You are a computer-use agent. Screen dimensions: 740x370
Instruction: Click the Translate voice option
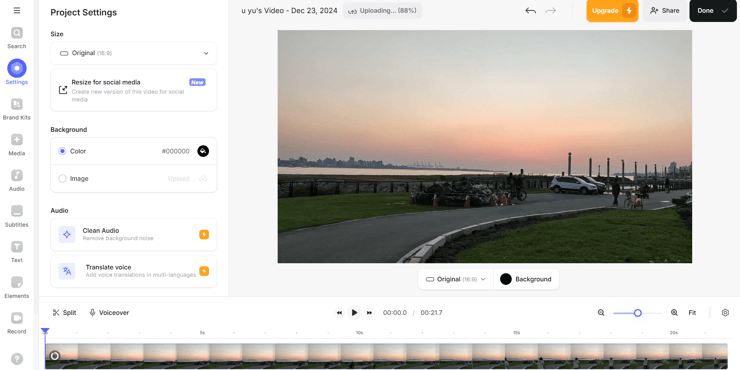pos(134,271)
